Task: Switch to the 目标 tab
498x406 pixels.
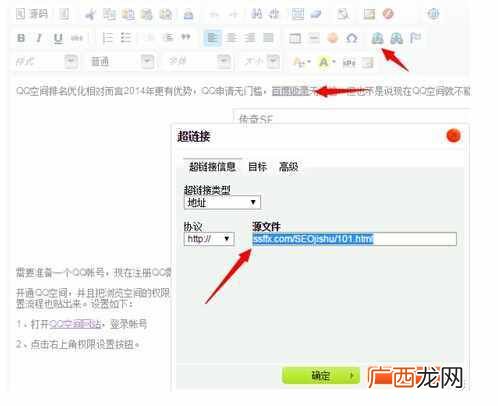Action: click(257, 166)
